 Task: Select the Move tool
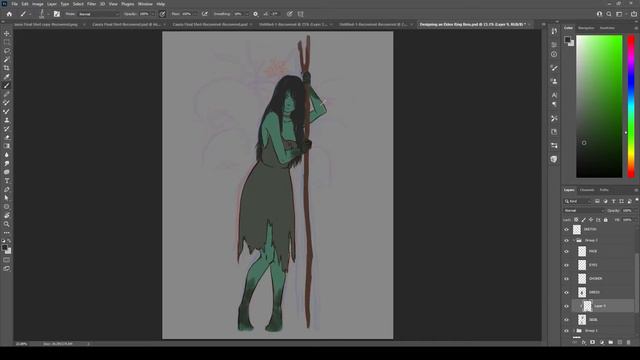pos(7,33)
